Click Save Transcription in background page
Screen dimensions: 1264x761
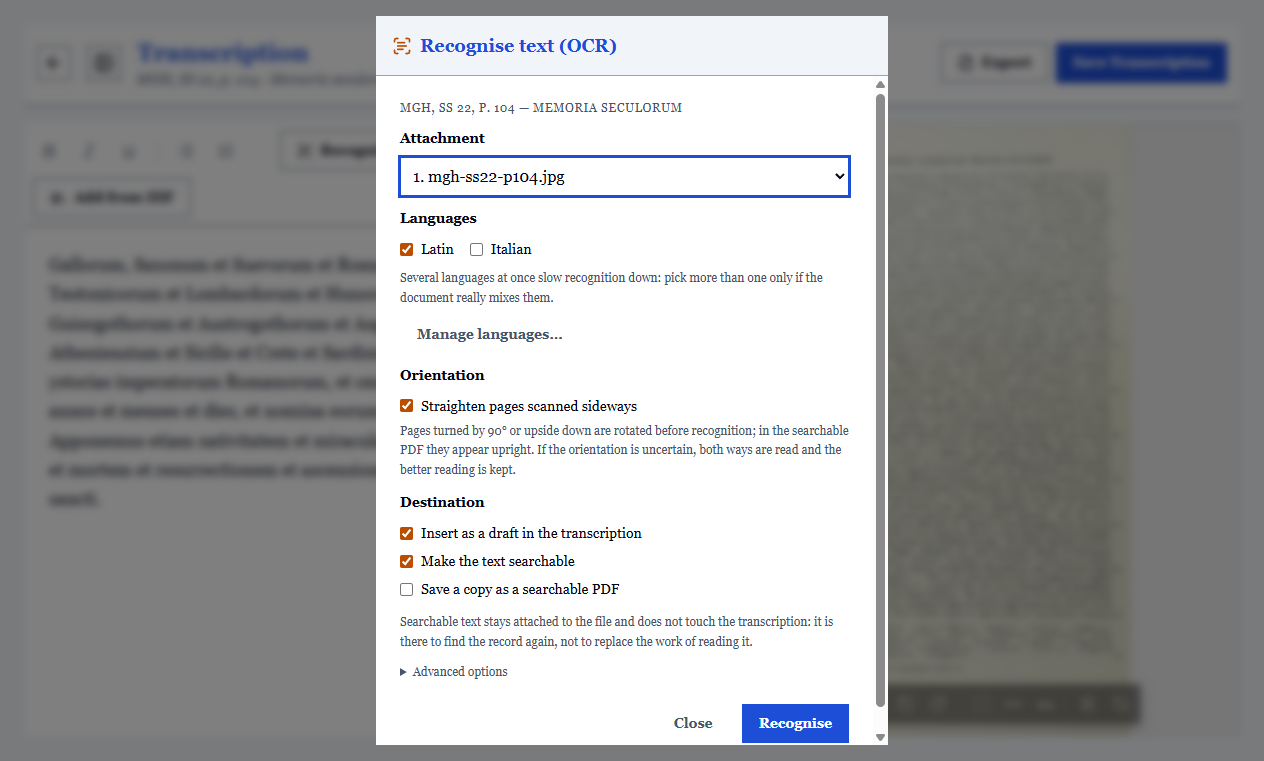(x=1141, y=62)
